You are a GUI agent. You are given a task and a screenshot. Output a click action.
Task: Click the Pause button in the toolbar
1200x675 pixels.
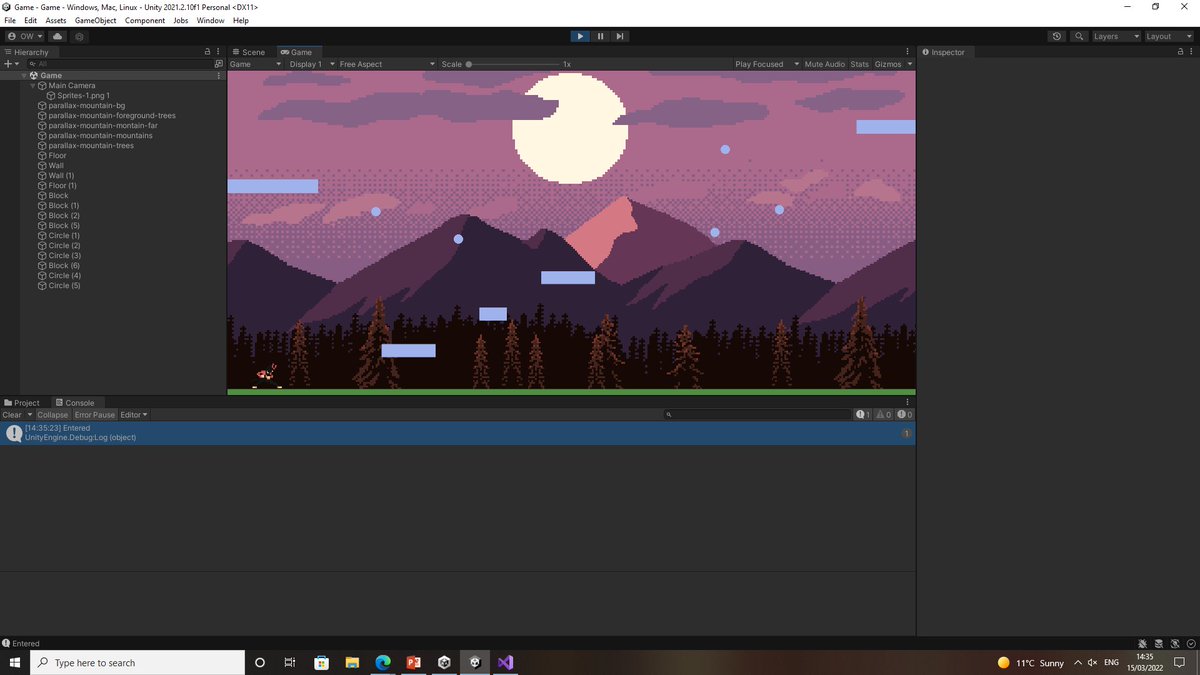pos(600,36)
